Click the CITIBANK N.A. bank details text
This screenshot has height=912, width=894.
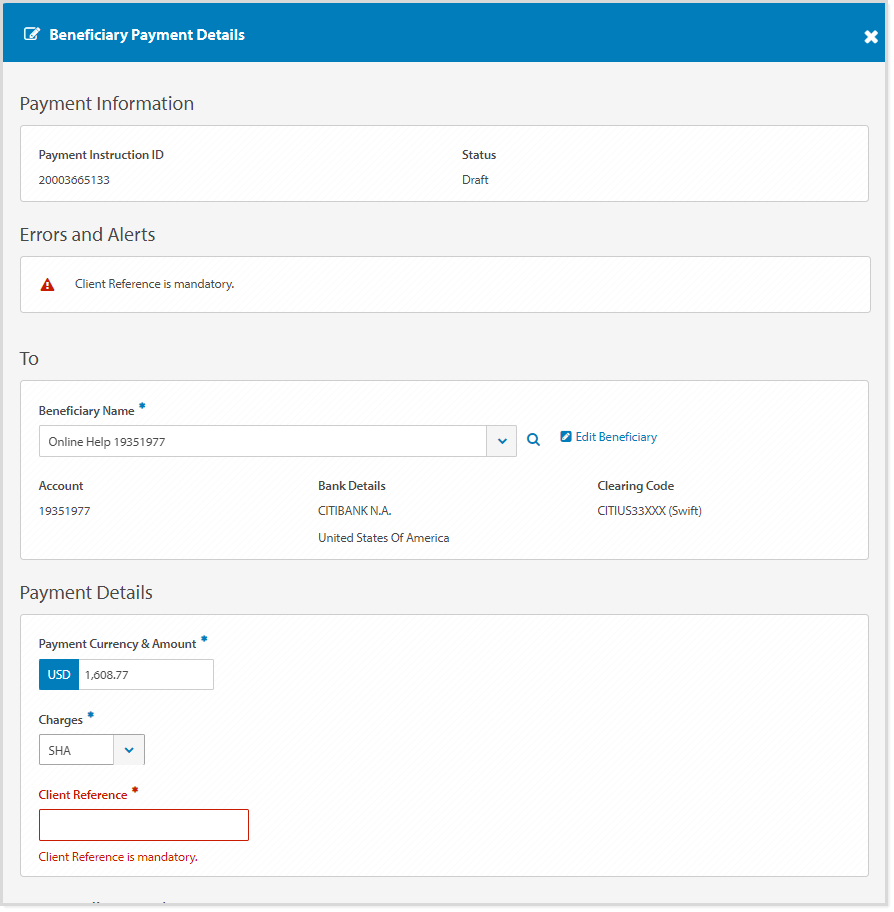click(x=354, y=511)
